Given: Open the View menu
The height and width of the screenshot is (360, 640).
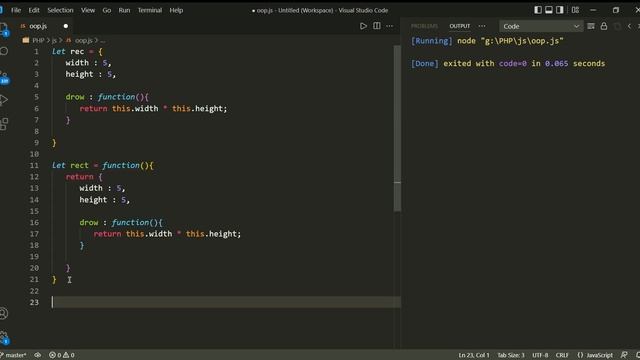Looking at the screenshot, I should click(x=88, y=10).
